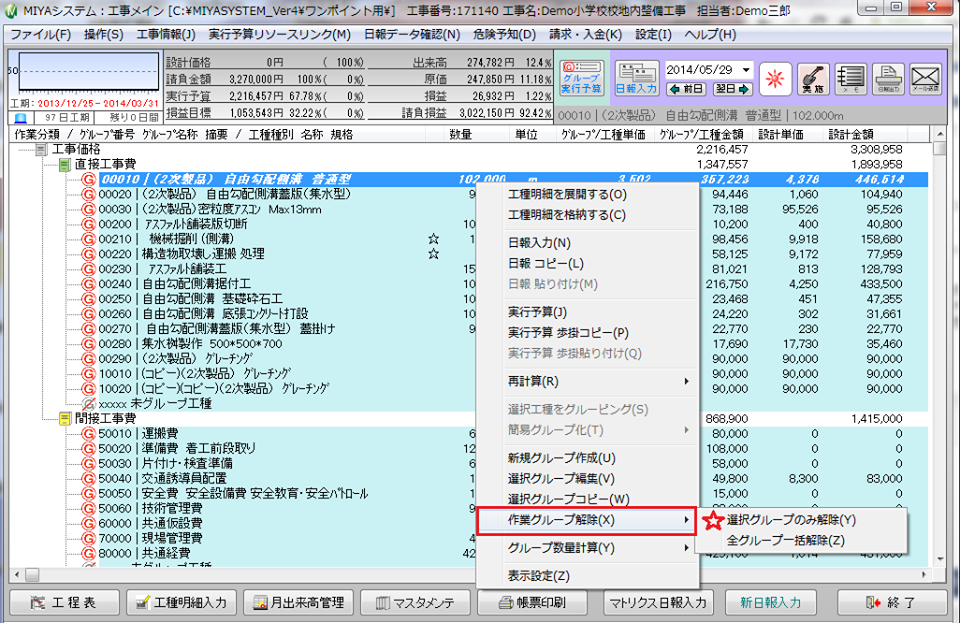The image size is (960, 623).
Task: Click the 実施 shovel icon
Action: pos(813,79)
